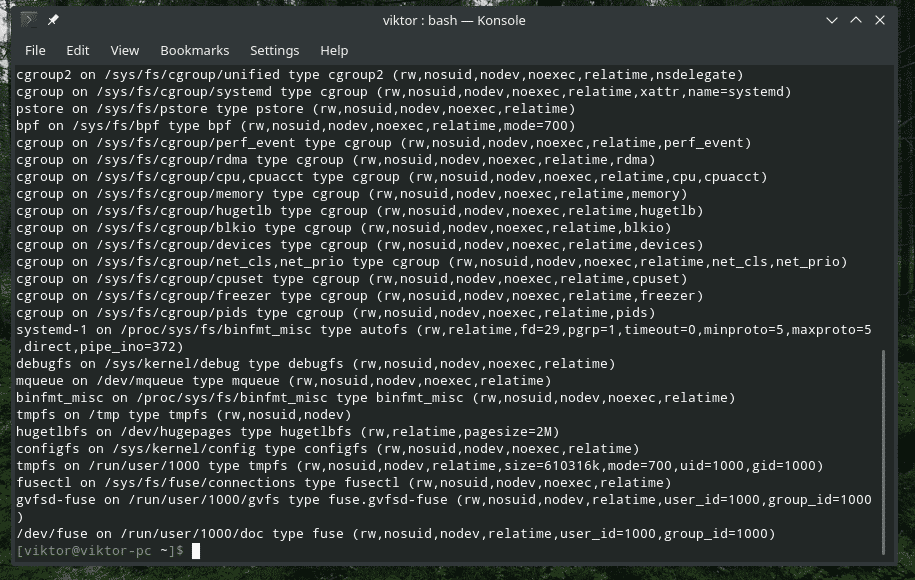Close the Konsole window
Image resolution: width=915 pixels, height=580 pixels.
(881, 20)
